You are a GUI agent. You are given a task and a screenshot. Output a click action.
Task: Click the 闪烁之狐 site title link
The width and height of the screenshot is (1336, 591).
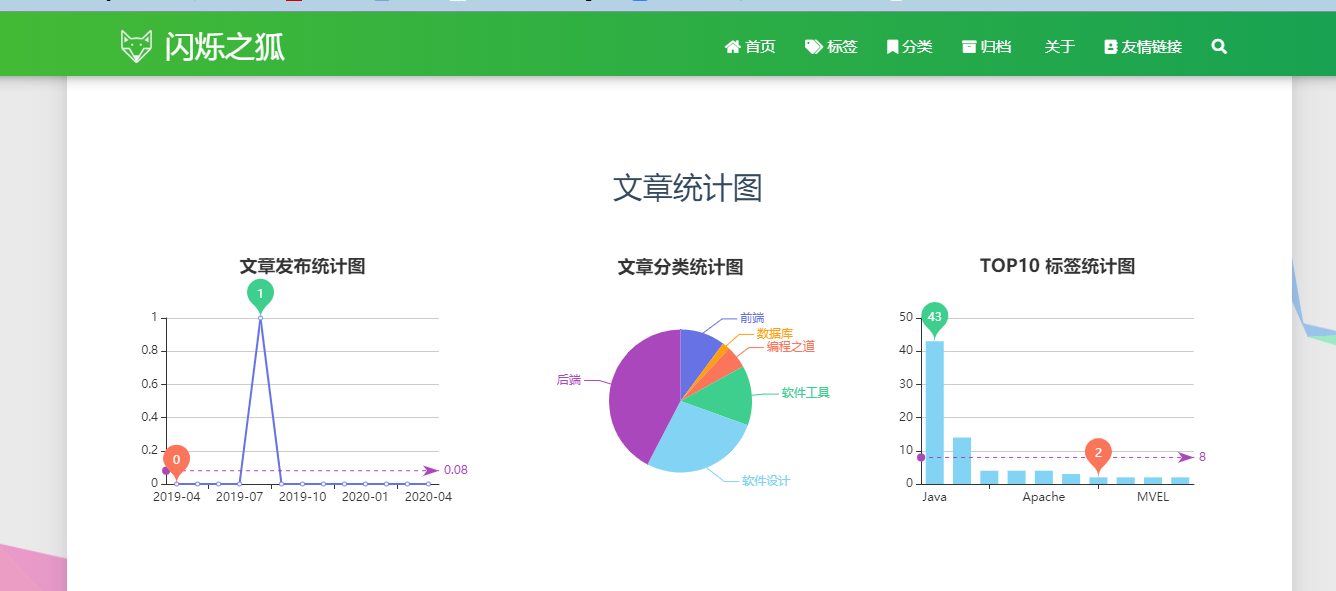click(x=224, y=46)
